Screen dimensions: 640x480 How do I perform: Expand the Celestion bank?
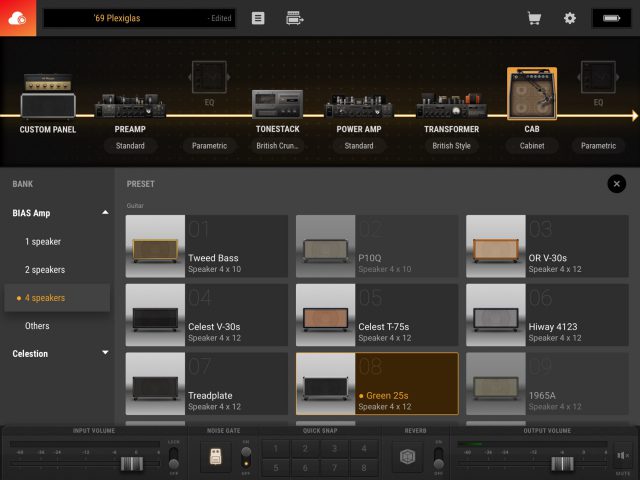pyautogui.click(x=105, y=353)
